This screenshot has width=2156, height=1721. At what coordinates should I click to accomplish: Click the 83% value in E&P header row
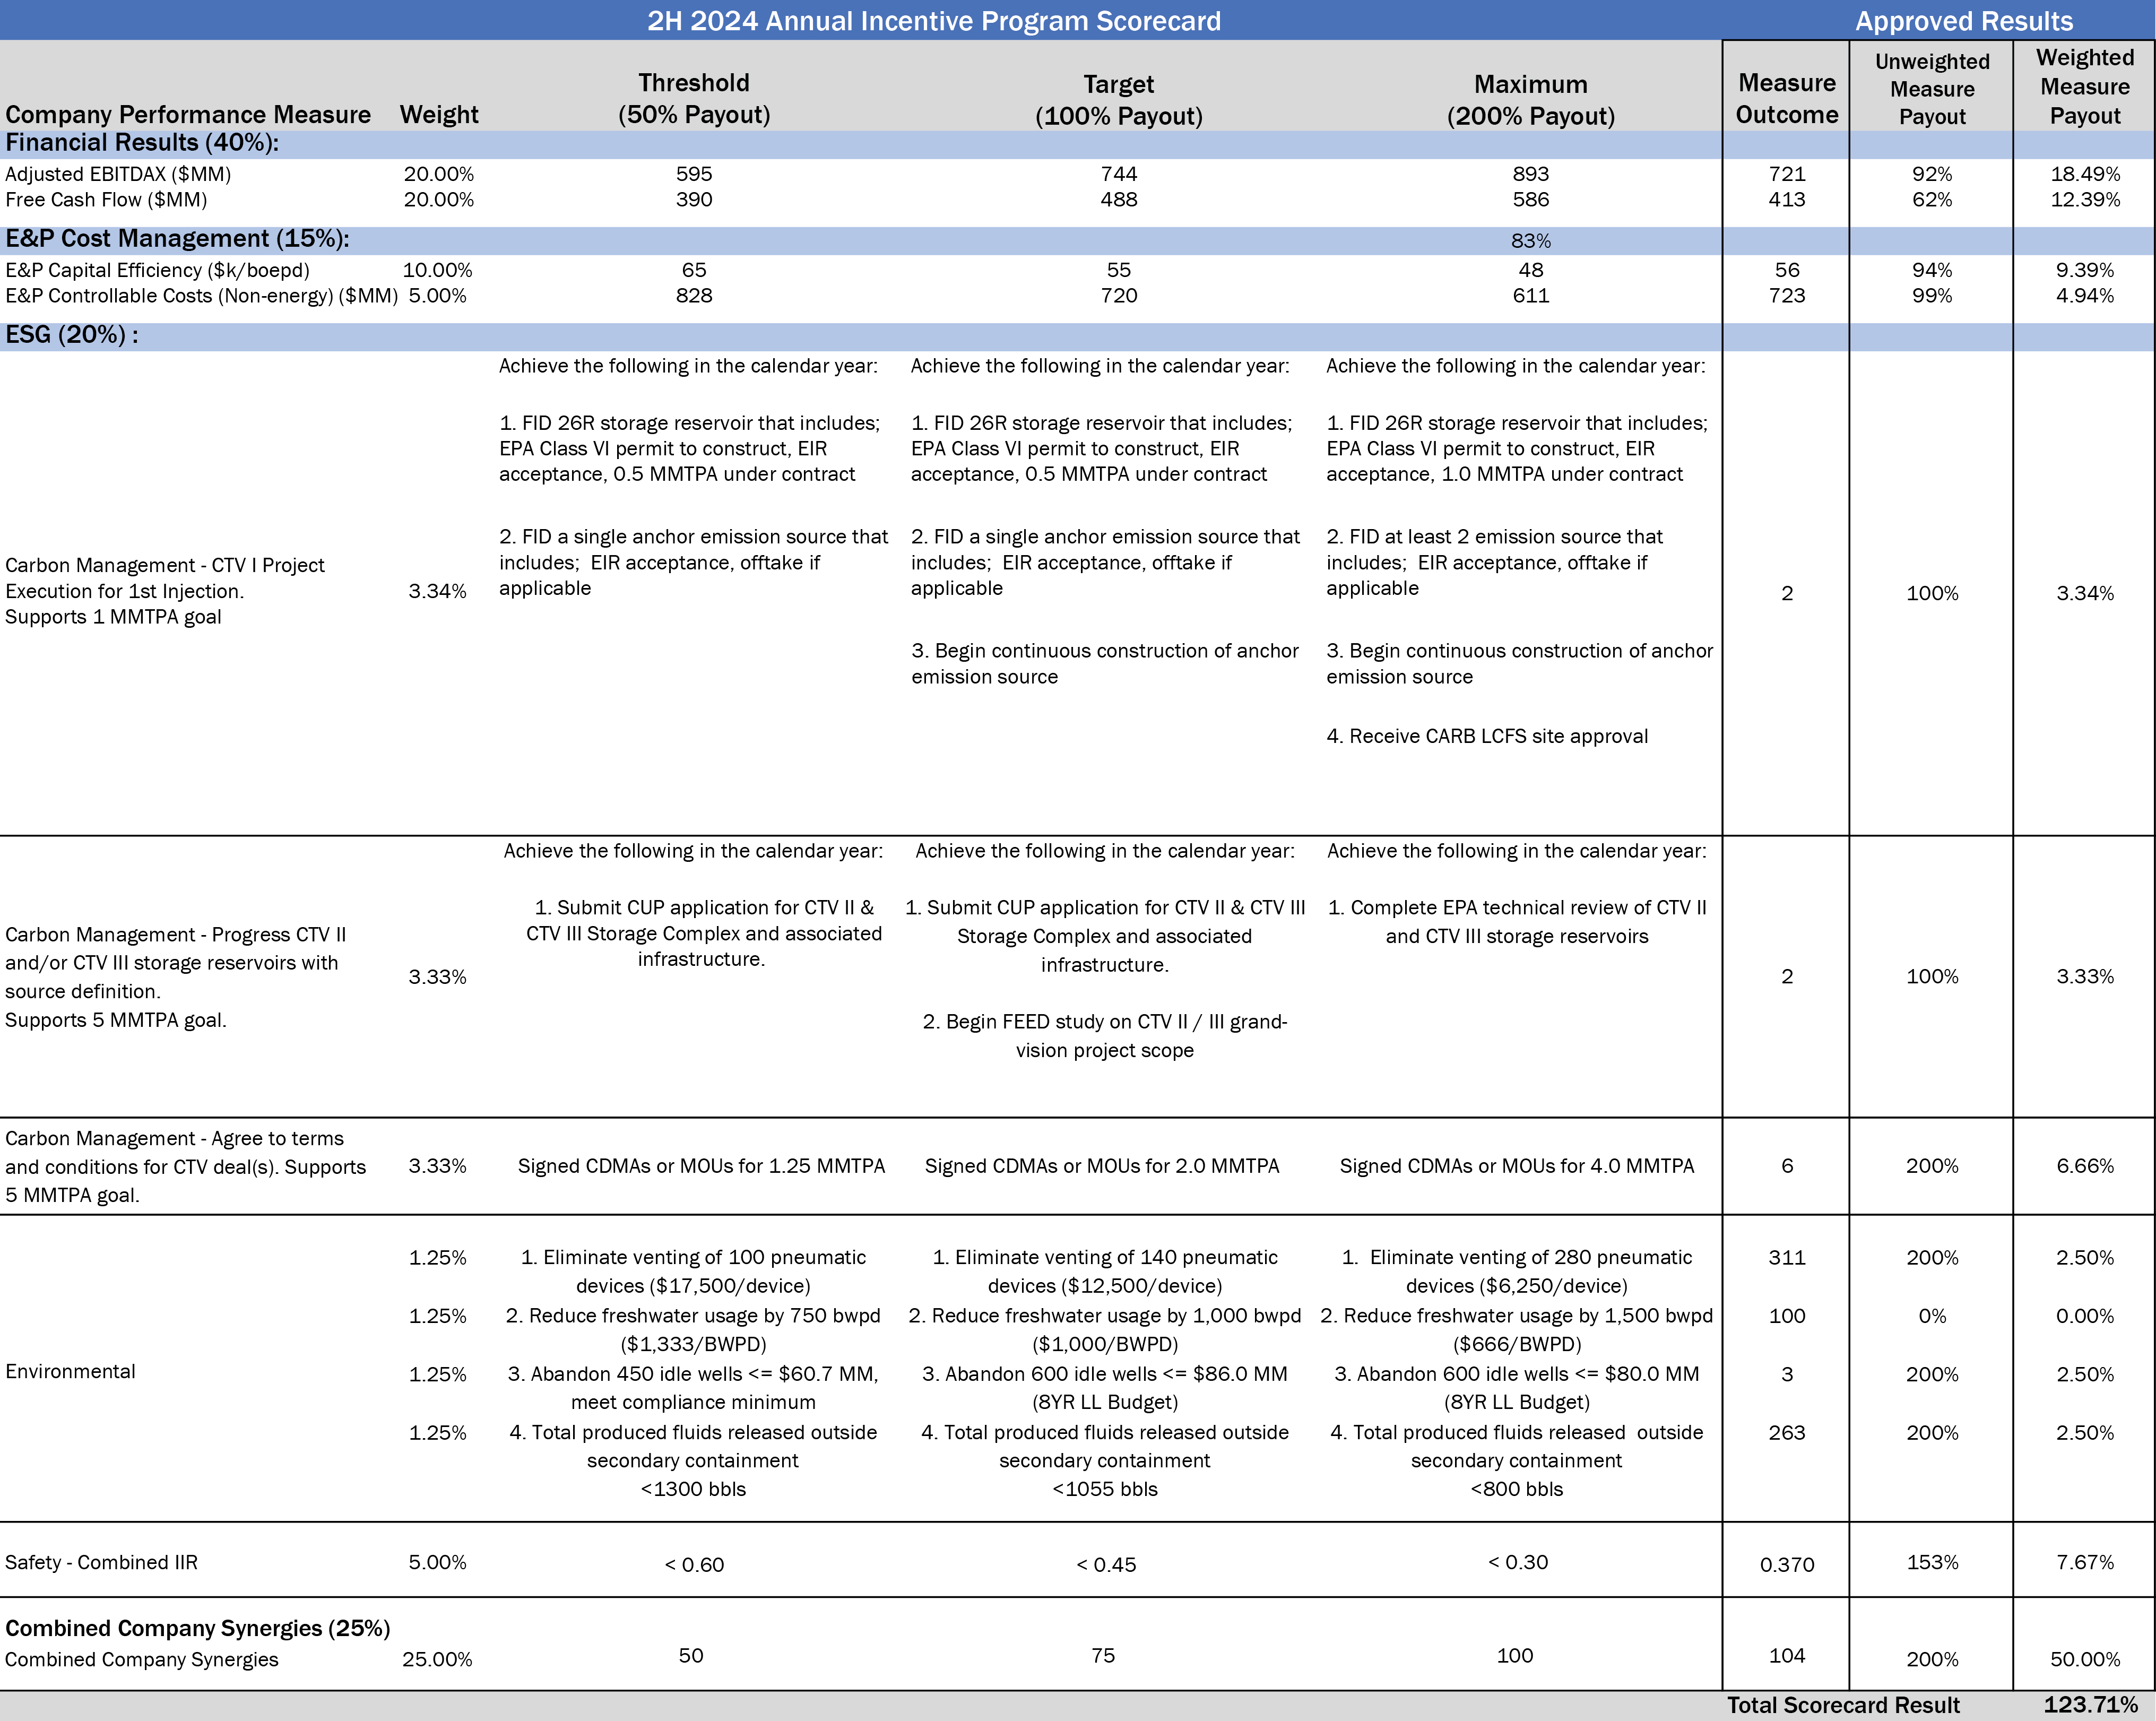[x=1530, y=241]
